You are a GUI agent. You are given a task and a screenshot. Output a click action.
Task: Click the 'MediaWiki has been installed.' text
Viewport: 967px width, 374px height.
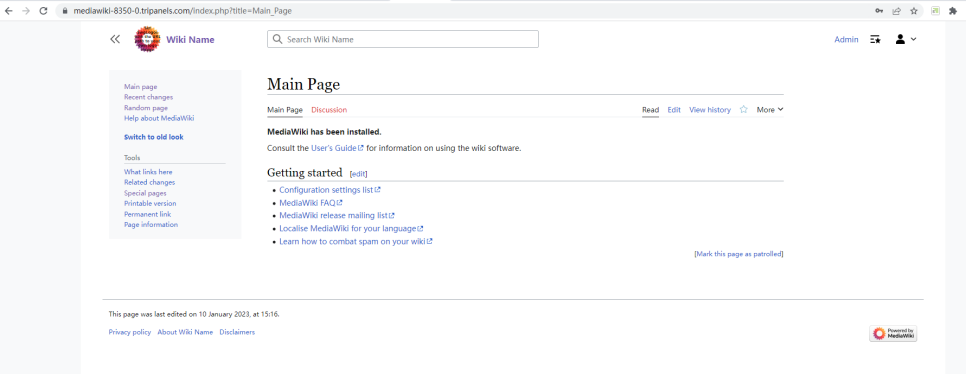point(324,132)
